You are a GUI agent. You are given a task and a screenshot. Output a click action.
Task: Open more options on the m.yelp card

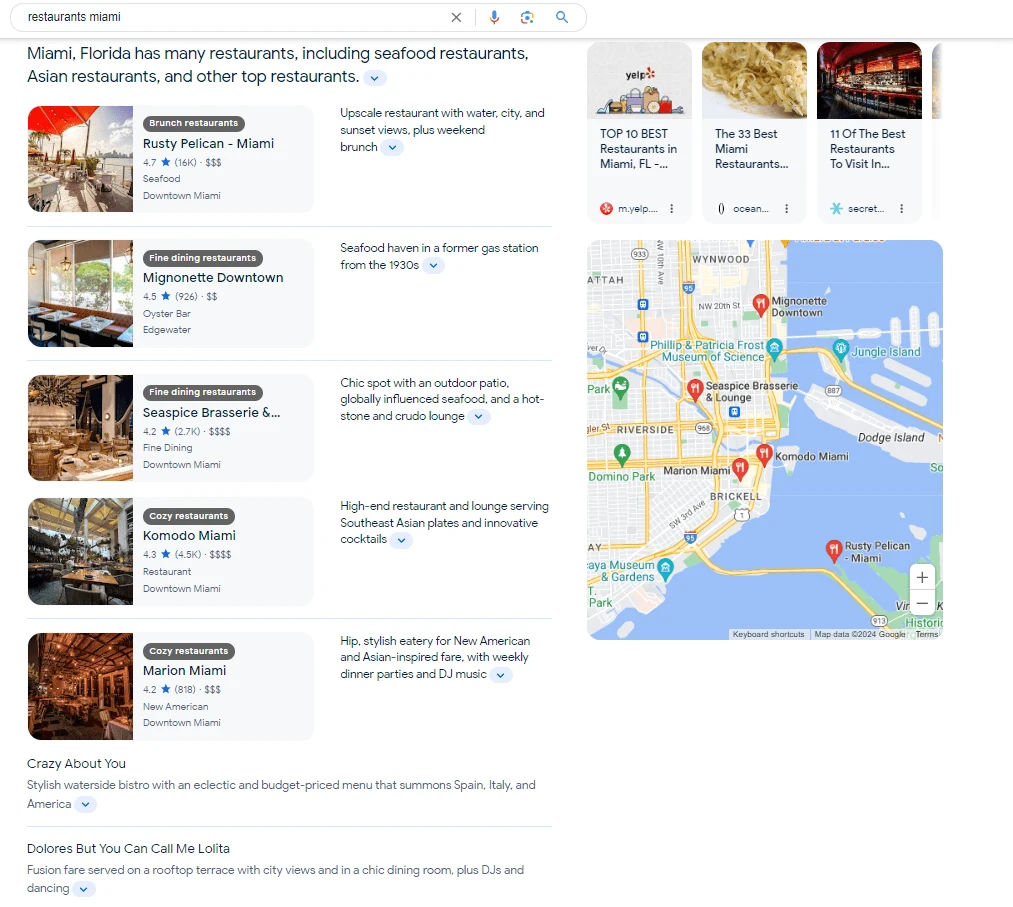coord(672,209)
